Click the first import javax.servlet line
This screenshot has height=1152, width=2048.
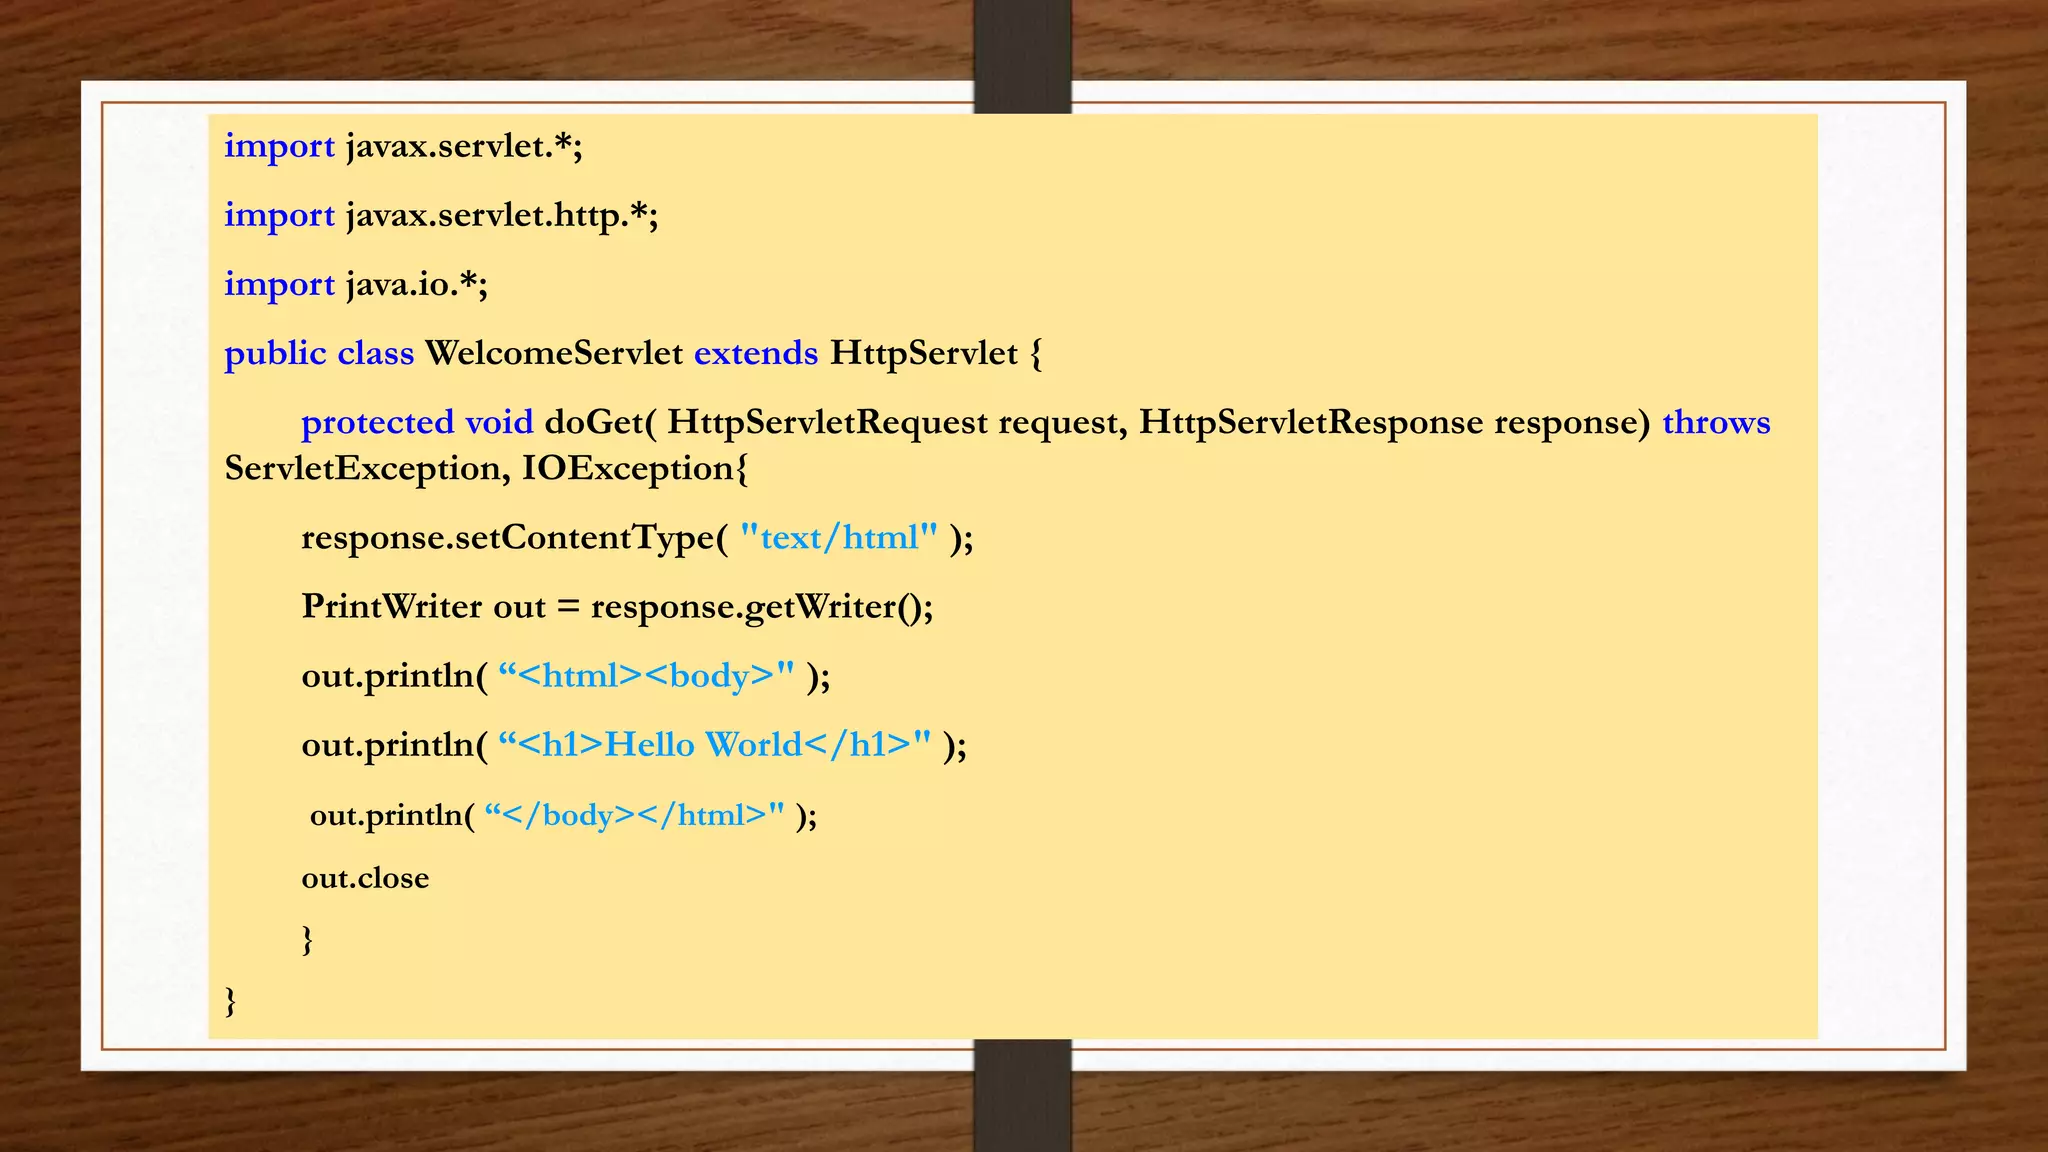[x=403, y=146]
